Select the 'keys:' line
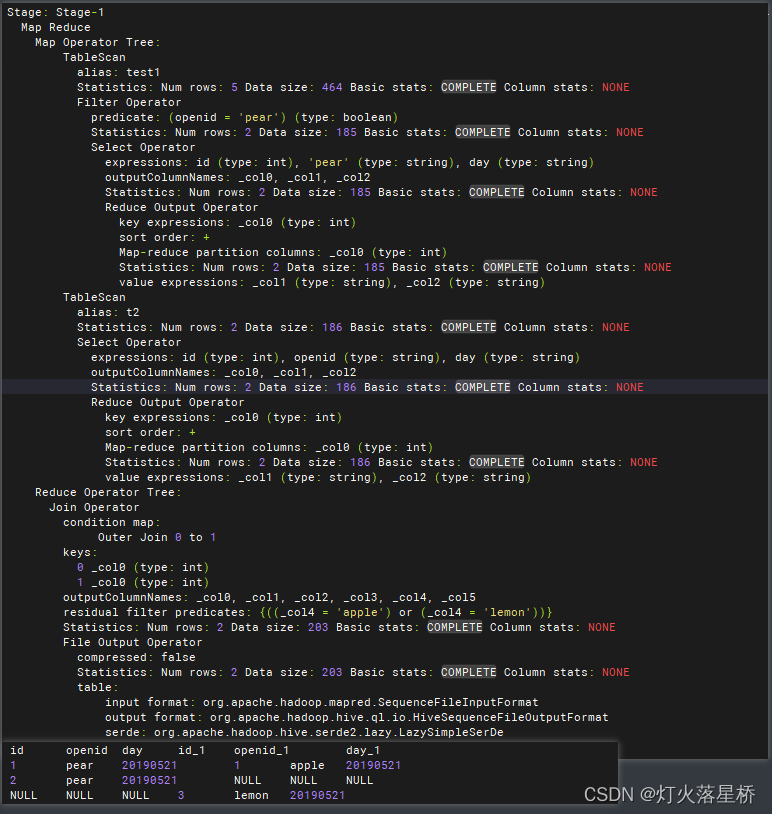Viewport: 772px width, 814px height. (x=80, y=552)
